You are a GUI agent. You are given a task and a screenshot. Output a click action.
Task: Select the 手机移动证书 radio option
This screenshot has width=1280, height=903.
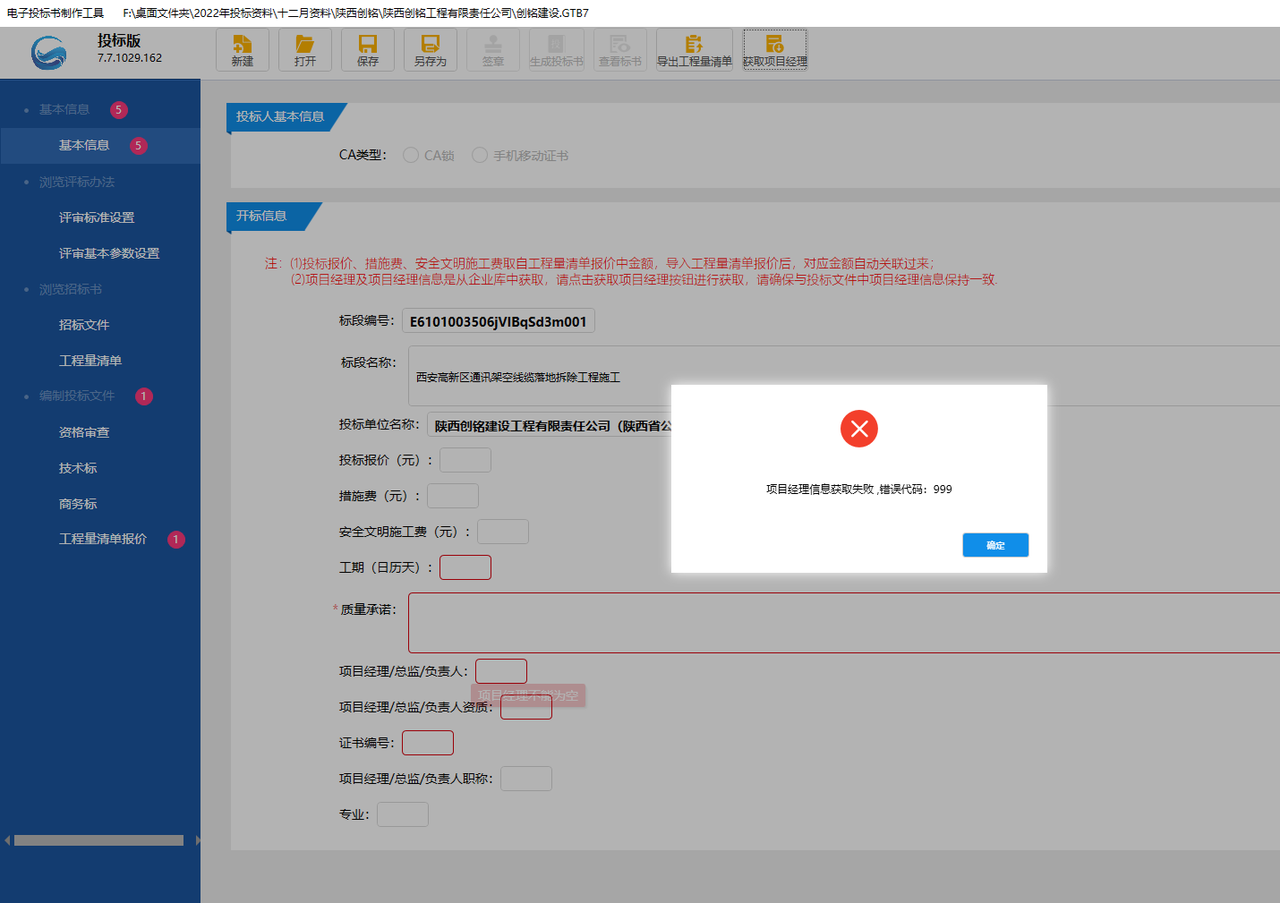click(x=480, y=155)
